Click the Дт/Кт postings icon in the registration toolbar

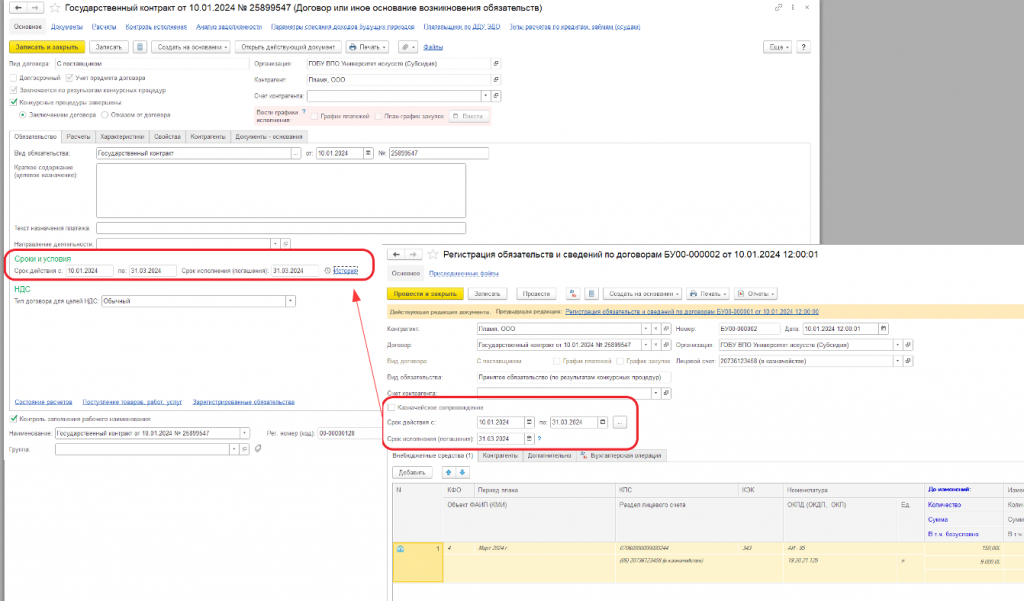[x=573, y=294]
